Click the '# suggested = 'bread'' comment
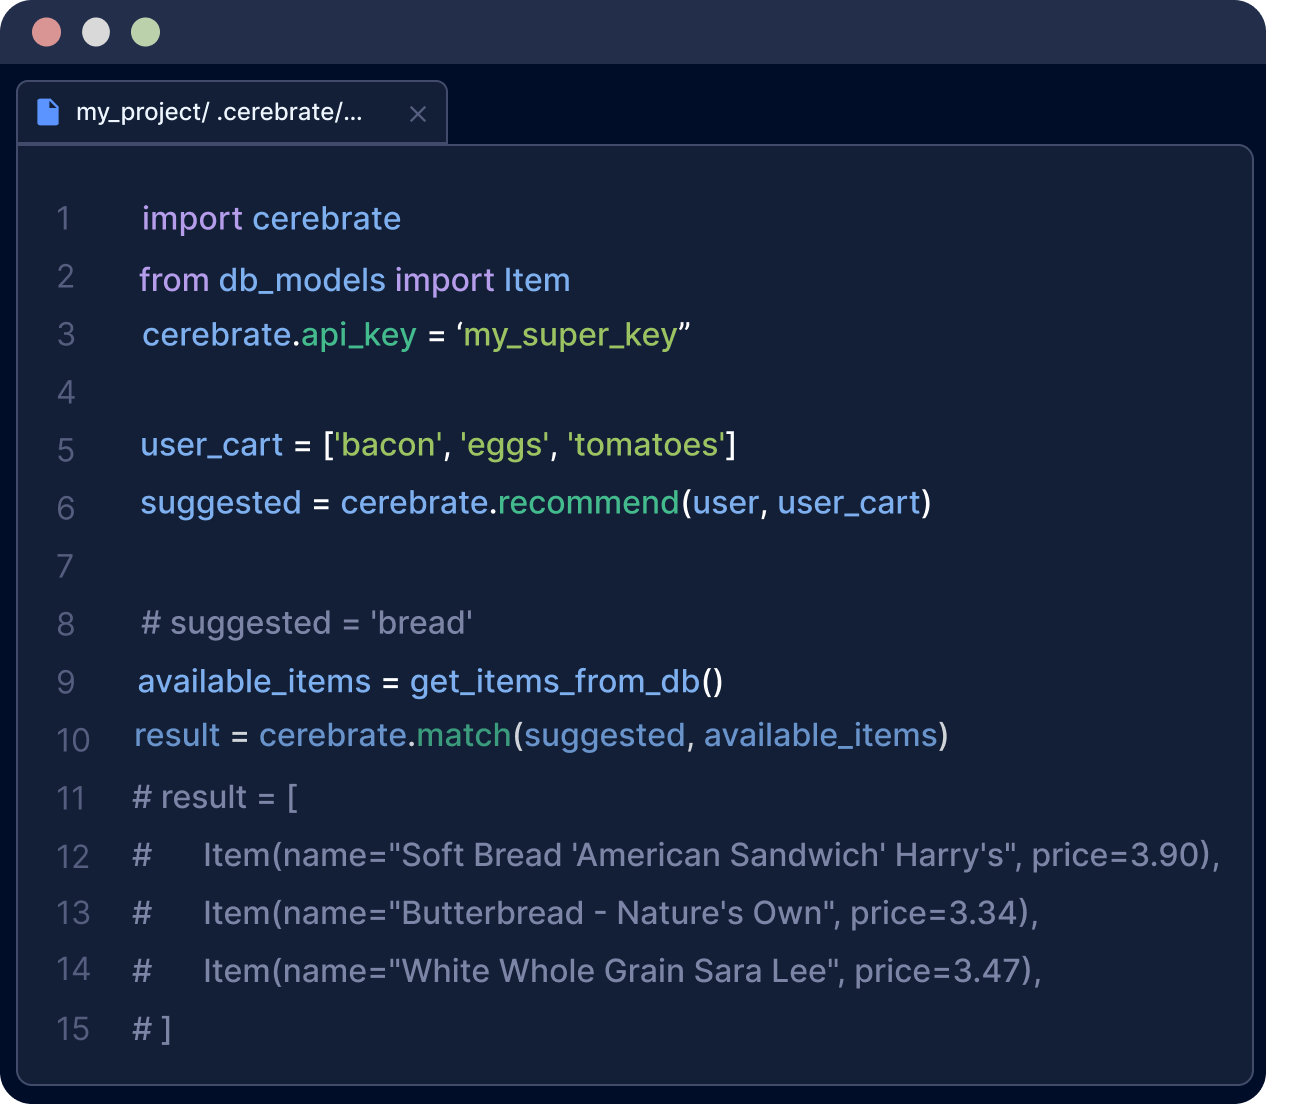 click(306, 623)
